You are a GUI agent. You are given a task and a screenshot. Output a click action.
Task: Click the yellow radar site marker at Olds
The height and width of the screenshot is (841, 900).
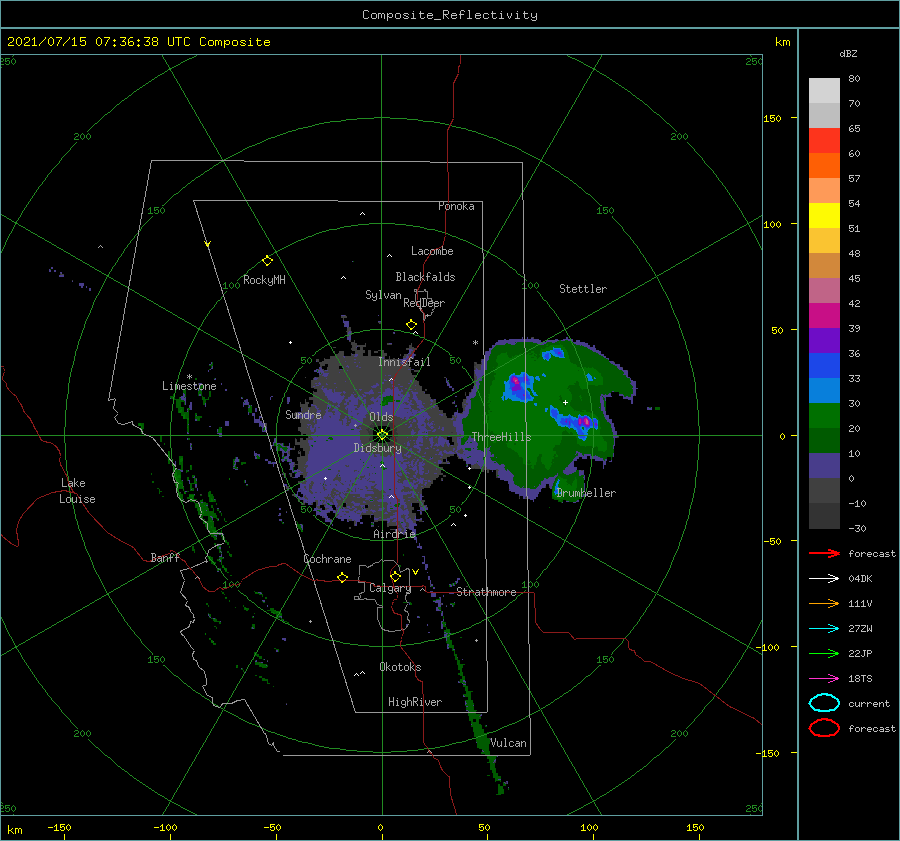point(382,435)
